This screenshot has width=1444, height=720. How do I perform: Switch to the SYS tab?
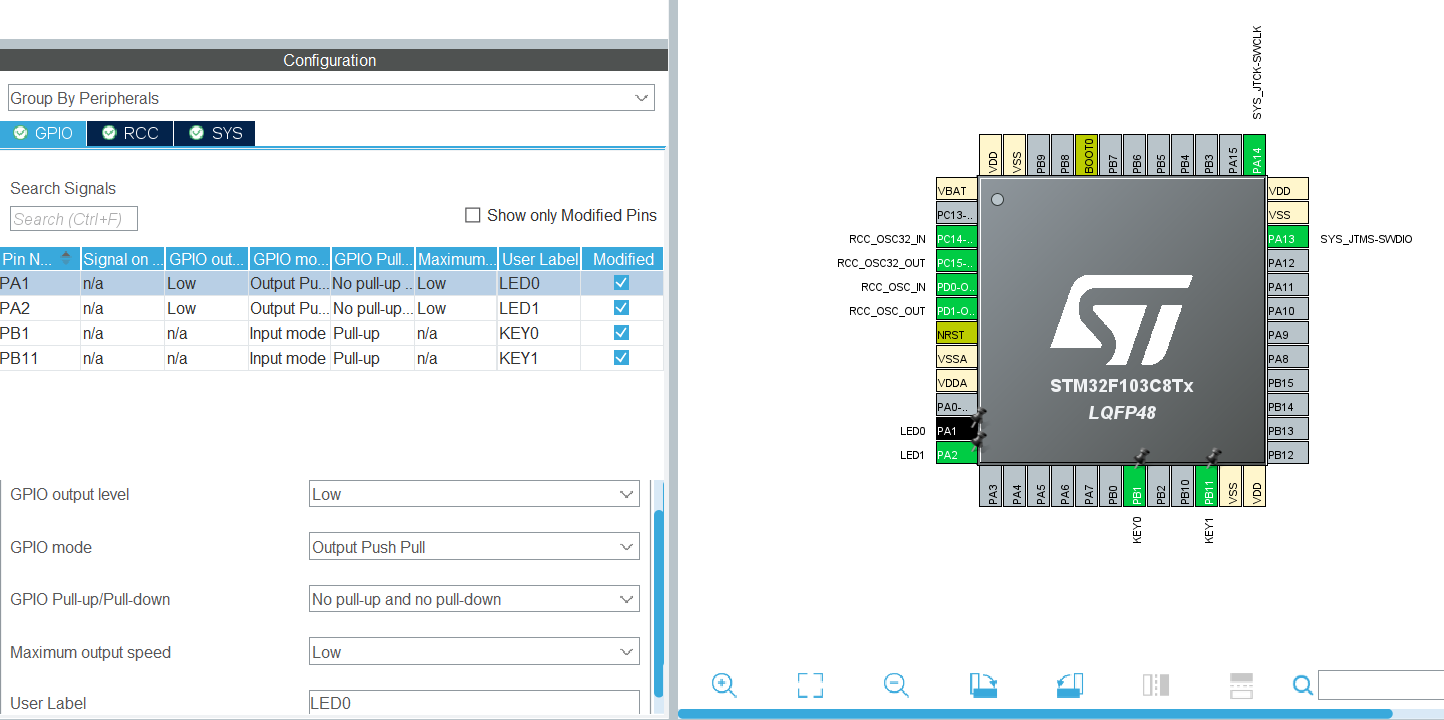tap(215, 133)
